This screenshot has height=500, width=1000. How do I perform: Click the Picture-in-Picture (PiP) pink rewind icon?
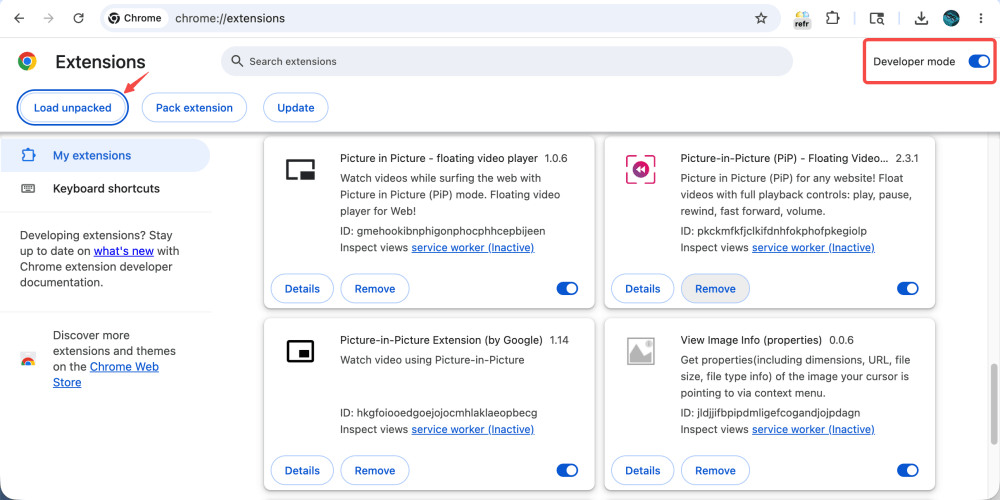click(640, 169)
